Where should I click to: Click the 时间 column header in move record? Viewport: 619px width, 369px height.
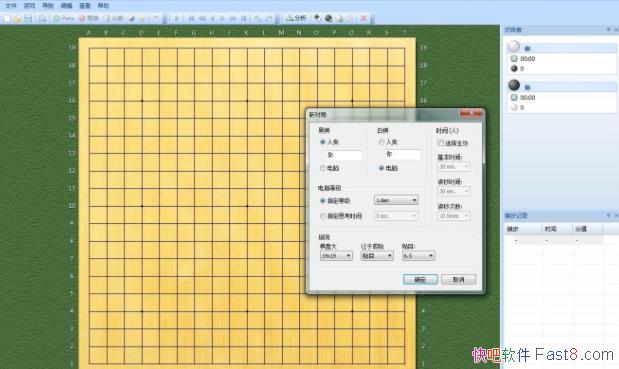556,229
